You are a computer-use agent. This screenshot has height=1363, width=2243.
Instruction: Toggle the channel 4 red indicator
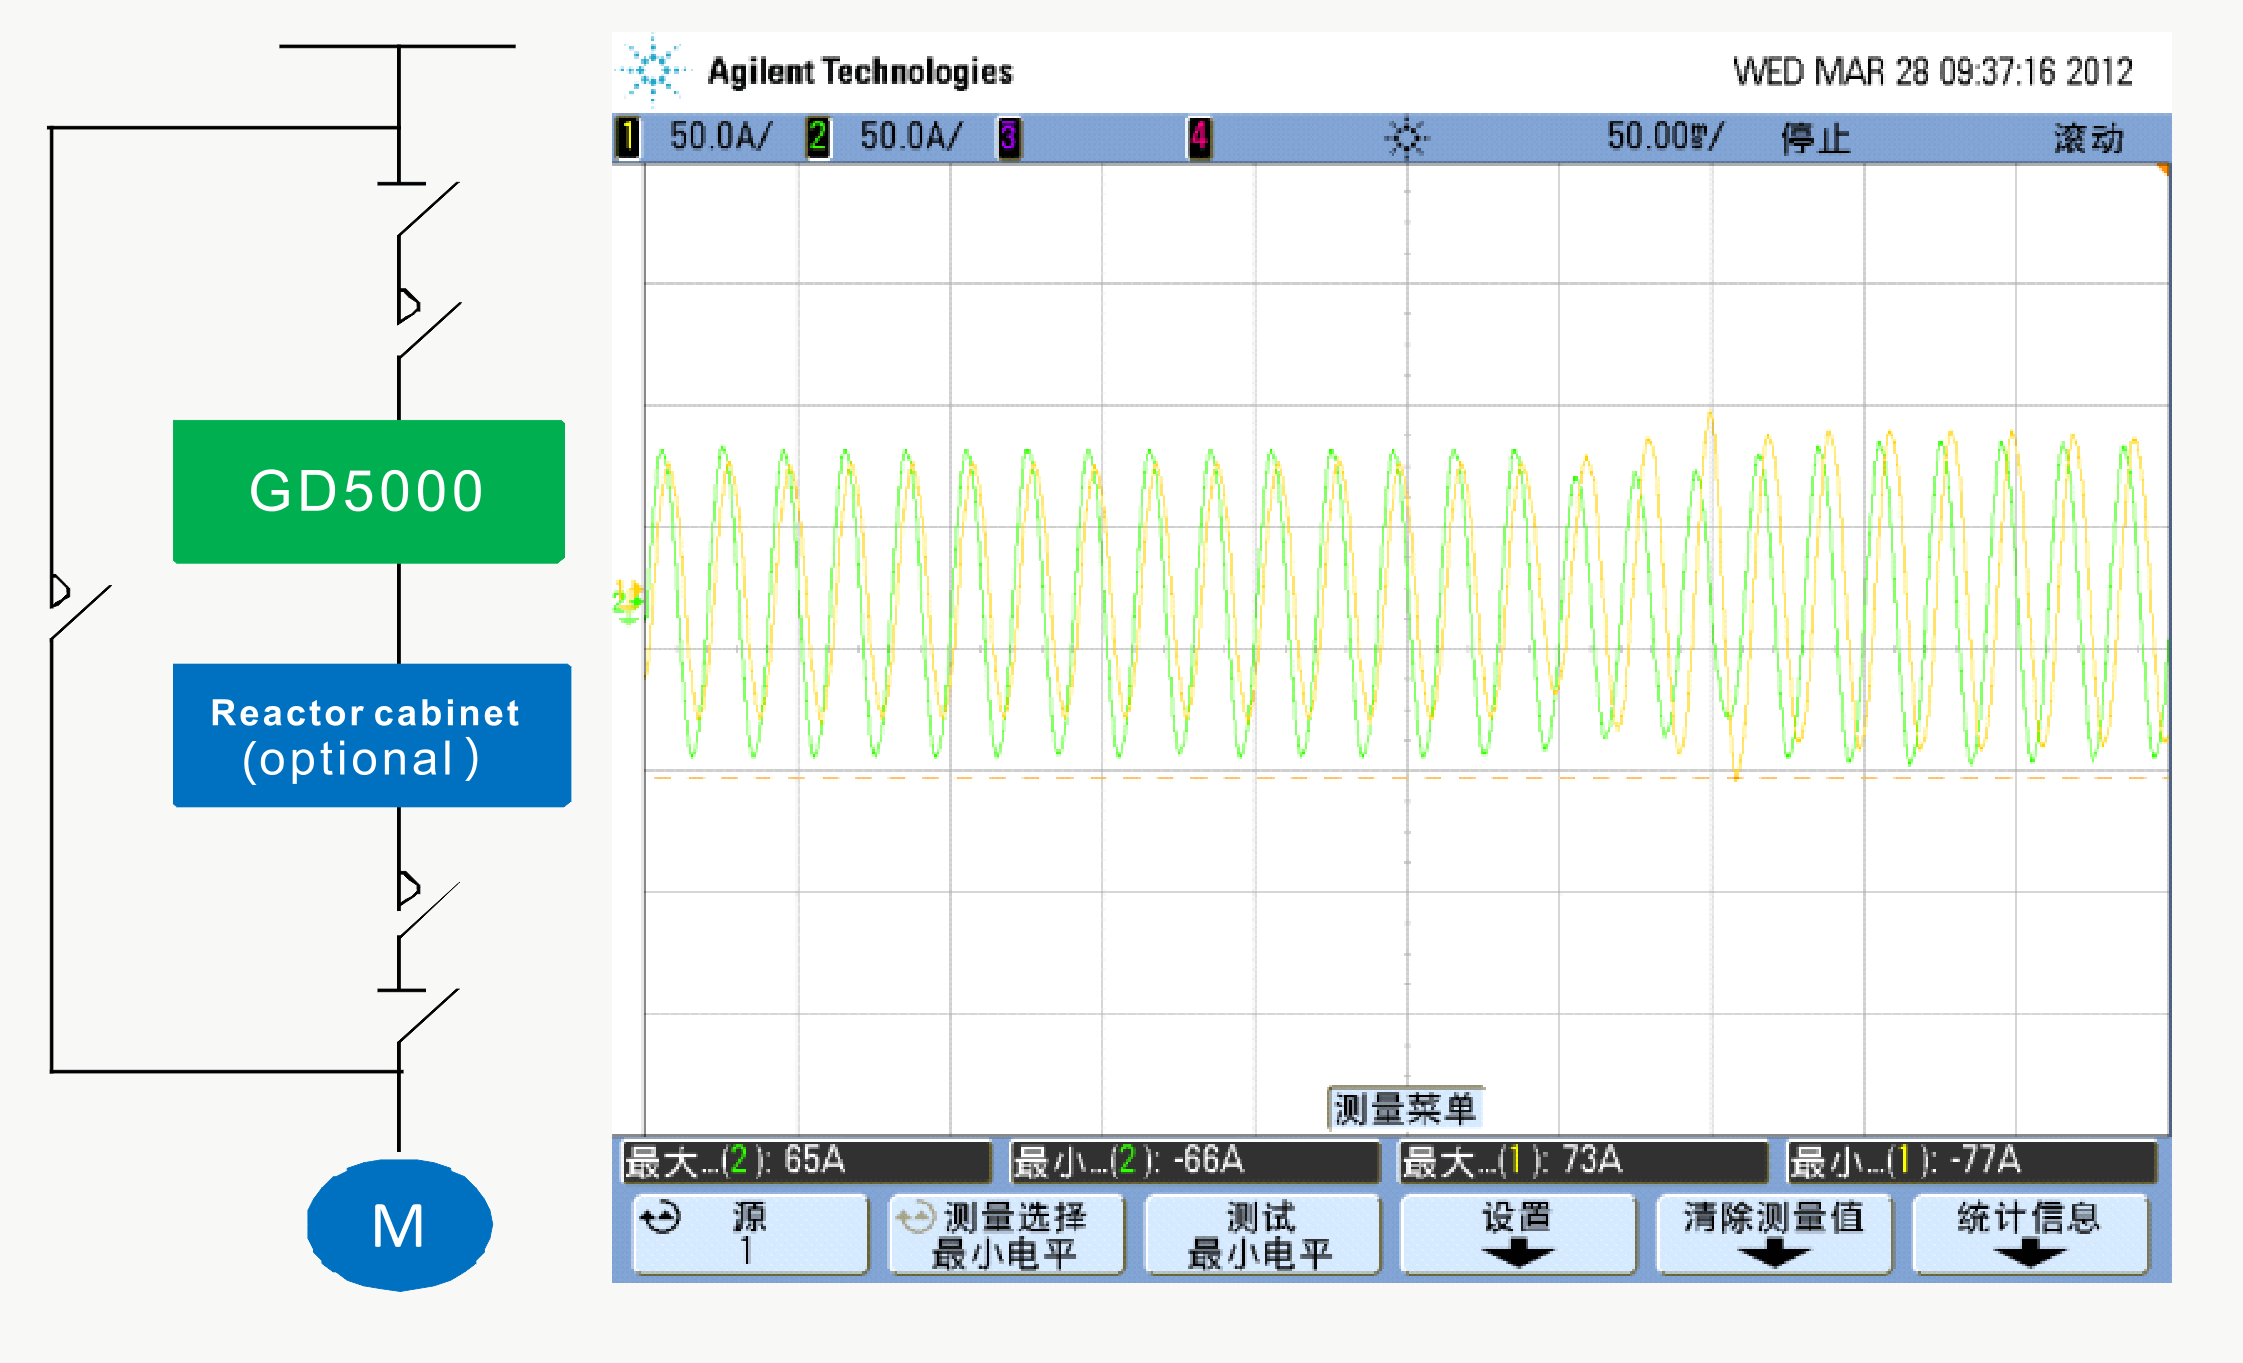tap(1200, 137)
